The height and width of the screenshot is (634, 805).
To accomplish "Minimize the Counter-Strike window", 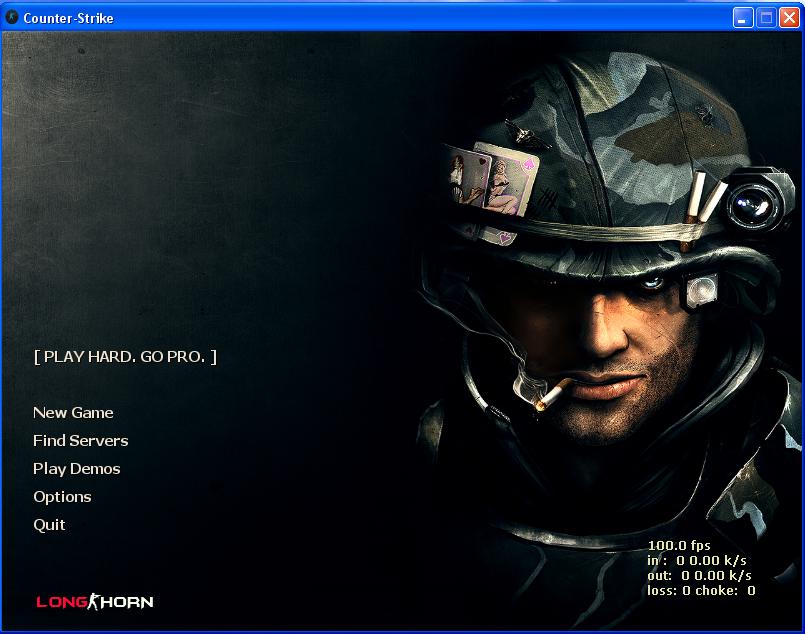I will point(742,18).
